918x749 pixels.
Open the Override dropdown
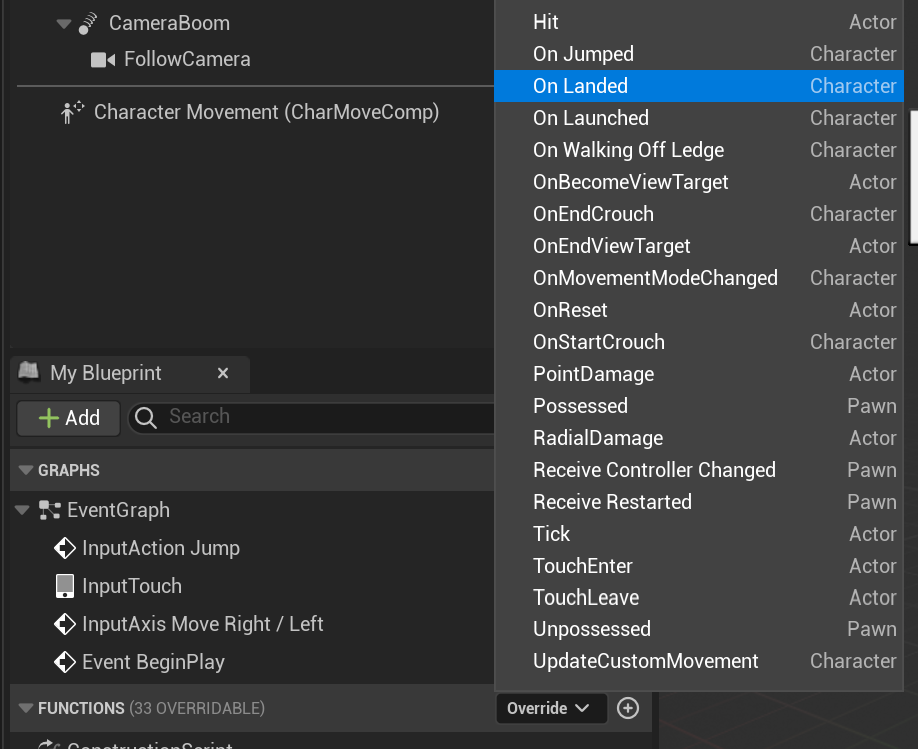[x=550, y=708]
